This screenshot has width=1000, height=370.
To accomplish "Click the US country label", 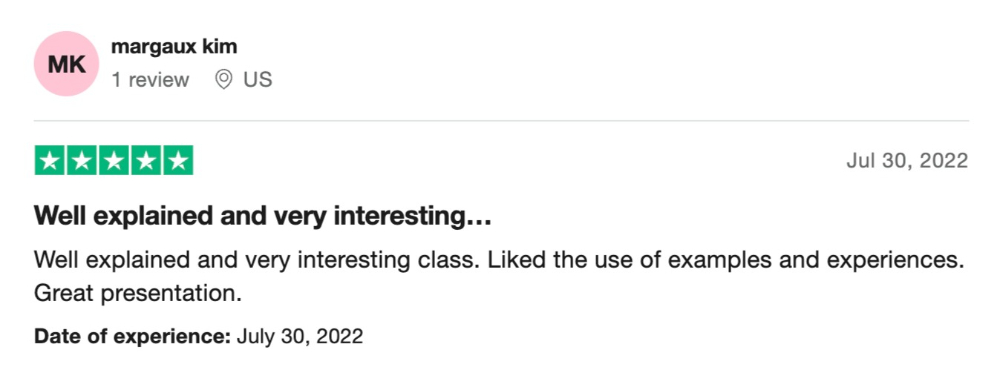I will tap(258, 80).
